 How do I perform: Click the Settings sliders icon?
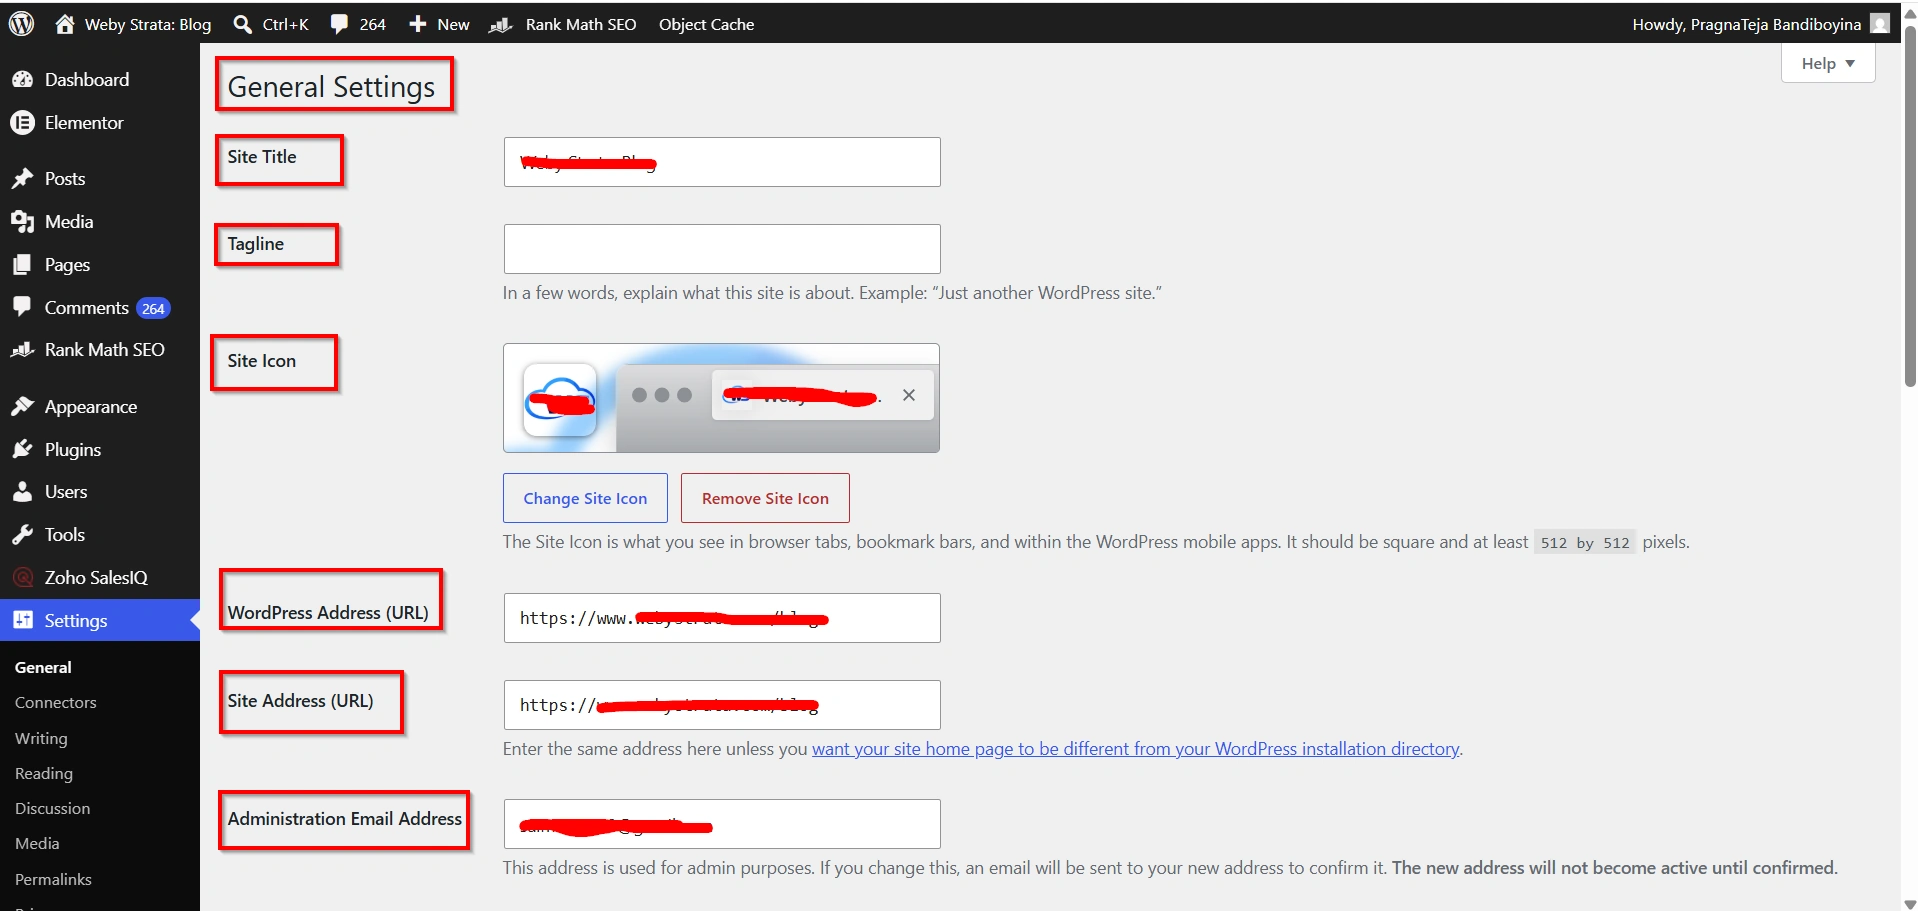pyautogui.click(x=22, y=620)
